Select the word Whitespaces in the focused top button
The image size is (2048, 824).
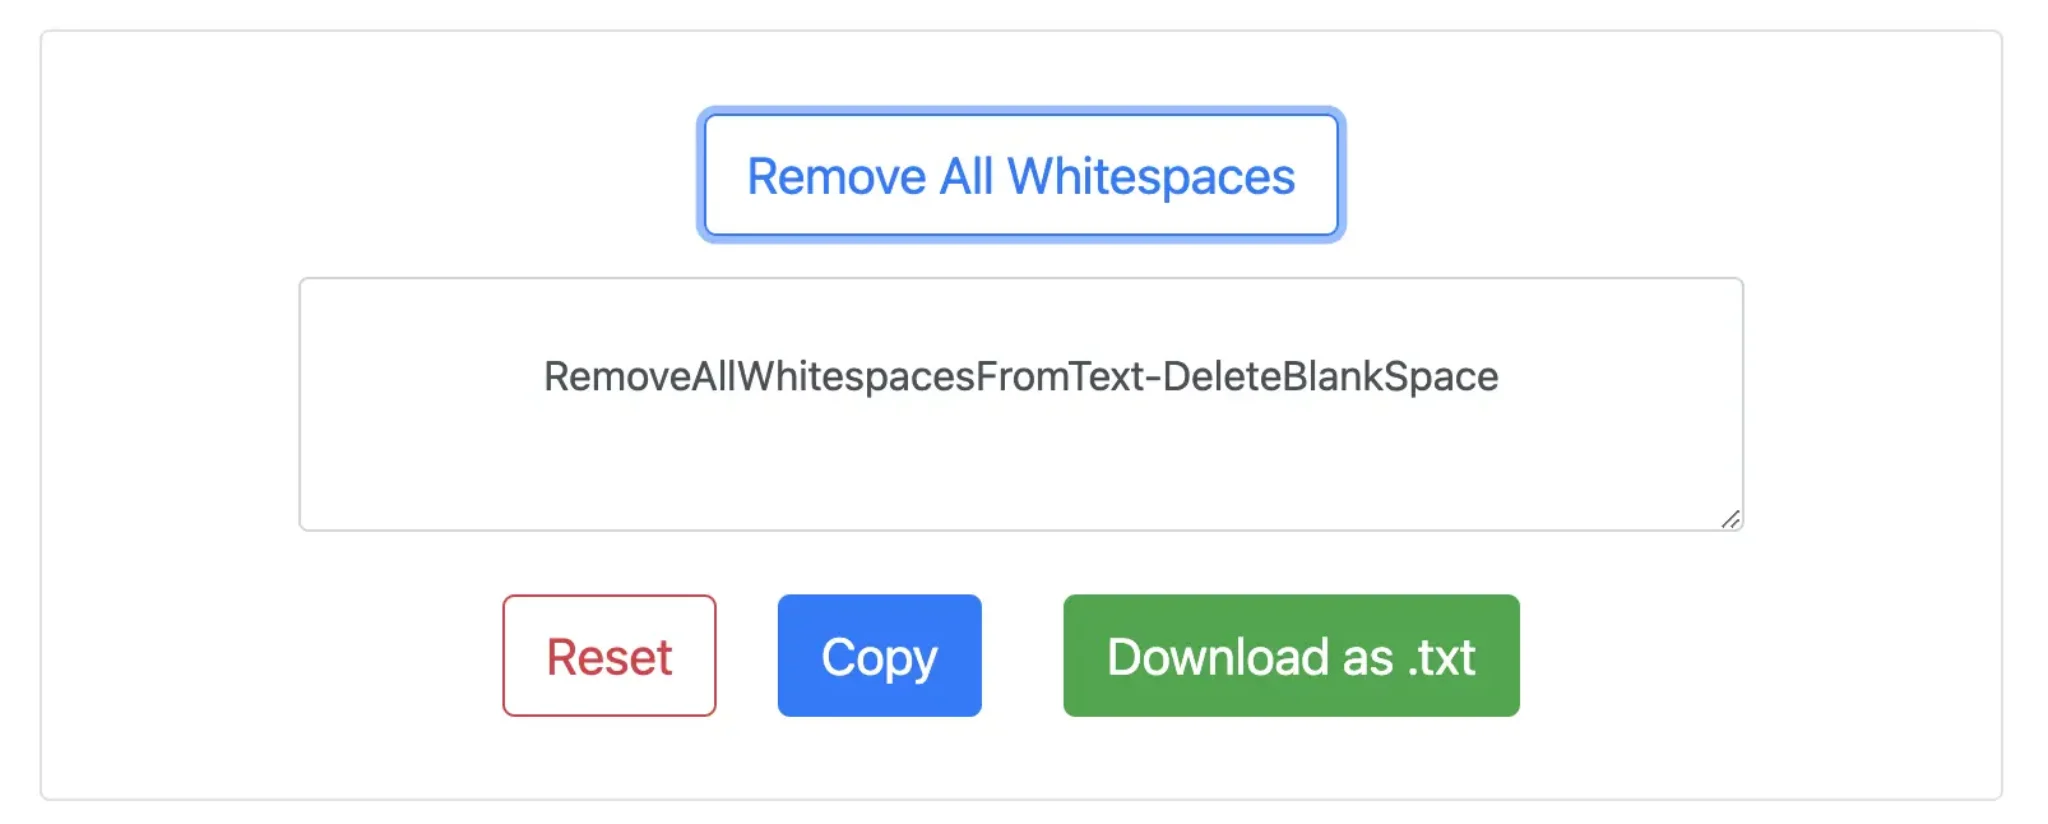click(x=1150, y=177)
